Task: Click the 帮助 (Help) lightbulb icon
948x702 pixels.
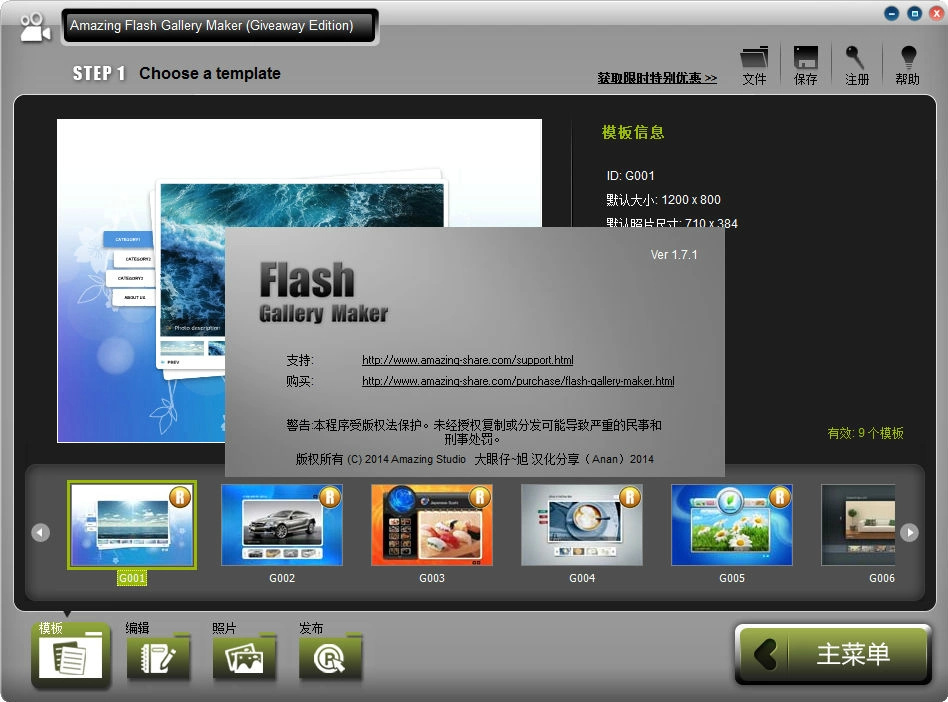Action: point(907,65)
